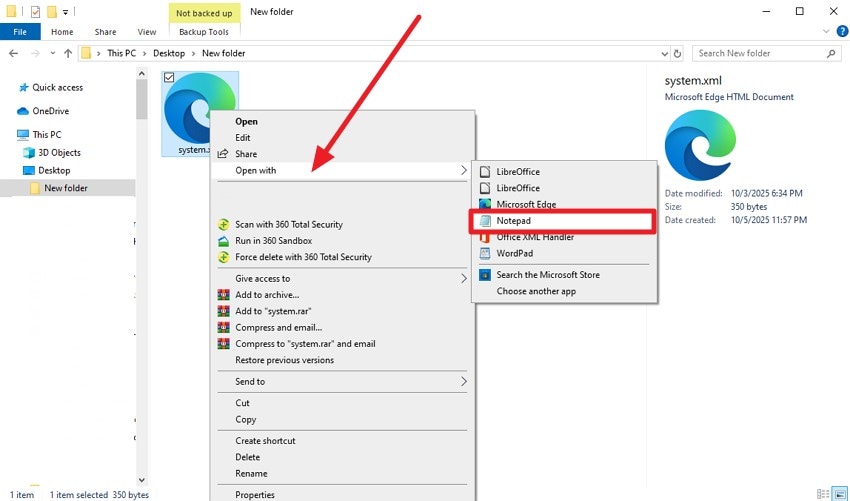
Task: Go back with the Back arrow
Action: [x=14, y=53]
